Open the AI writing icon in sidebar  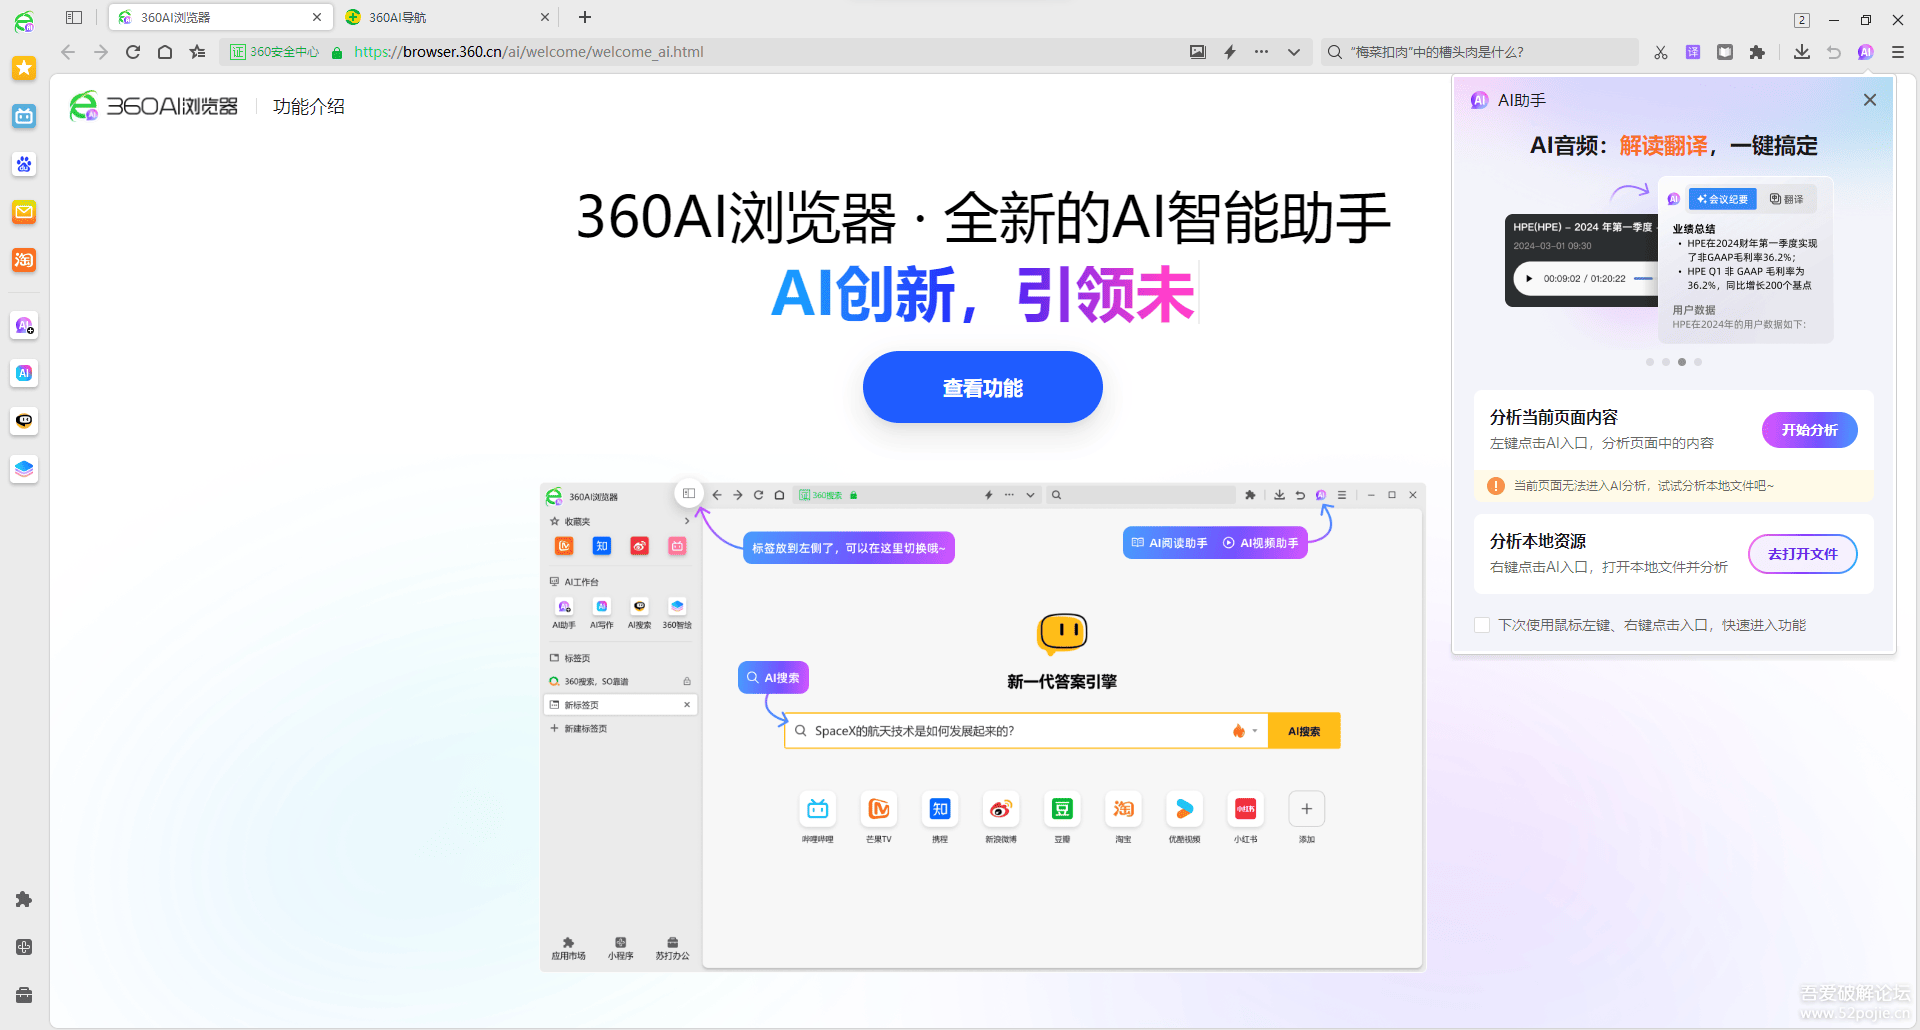click(x=24, y=373)
